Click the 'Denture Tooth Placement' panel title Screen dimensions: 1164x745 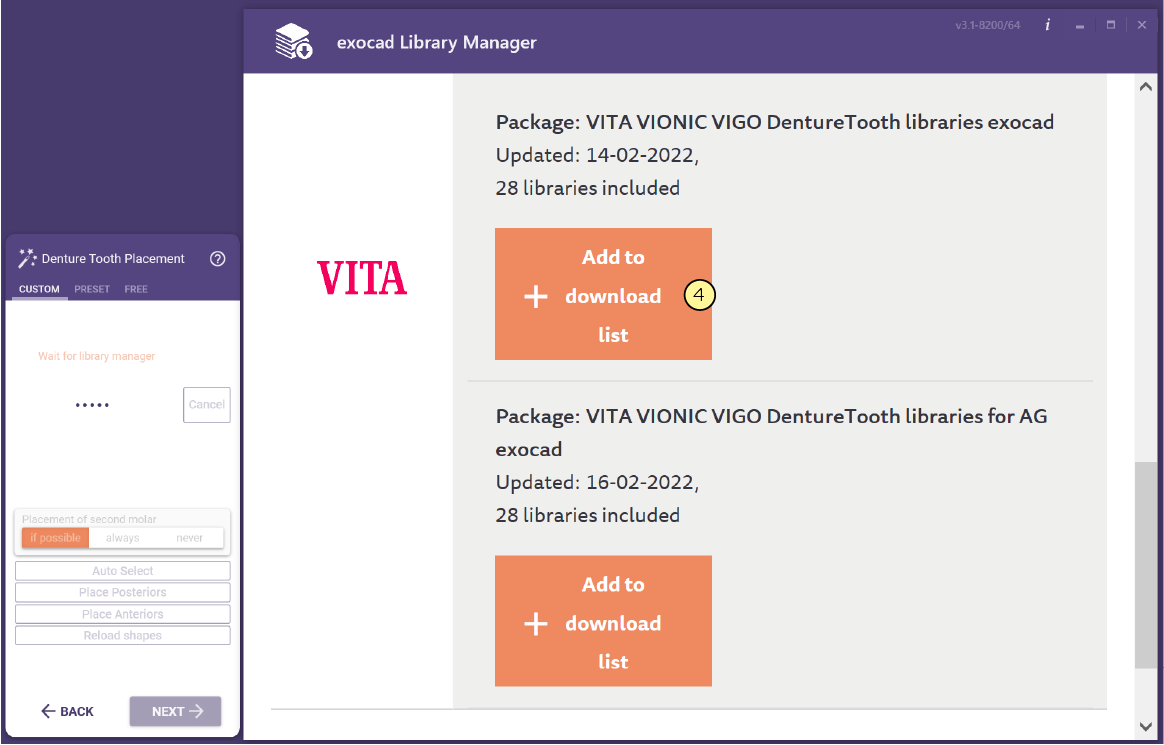click(x=113, y=259)
